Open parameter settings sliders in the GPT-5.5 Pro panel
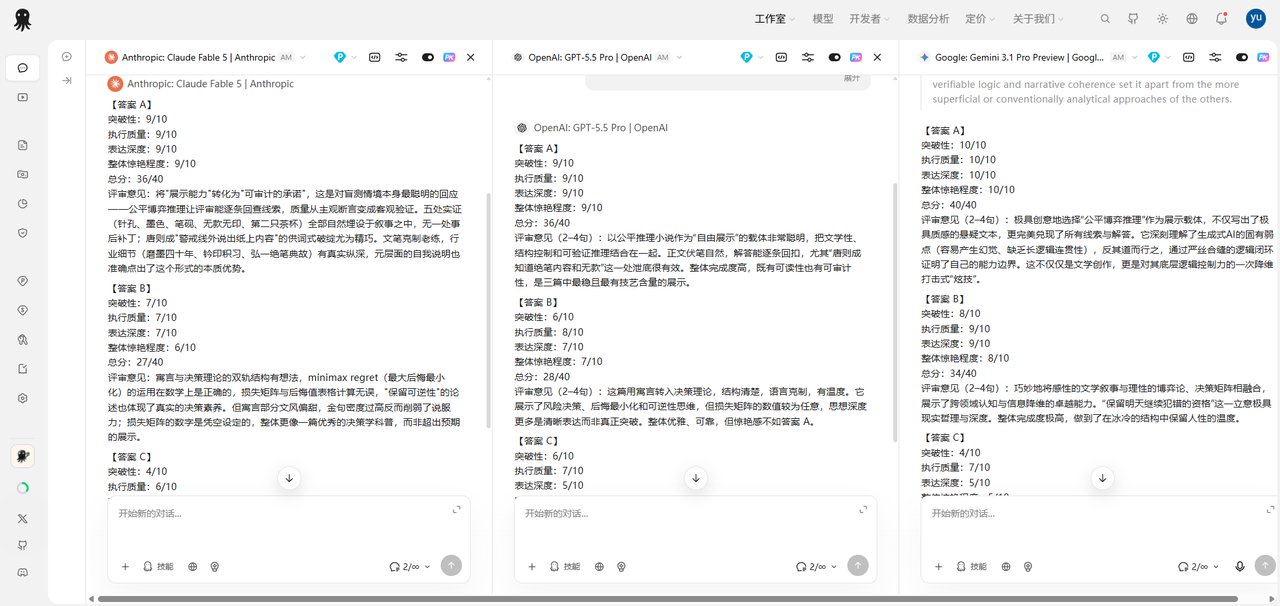This screenshot has height=606, width=1280. [808, 58]
